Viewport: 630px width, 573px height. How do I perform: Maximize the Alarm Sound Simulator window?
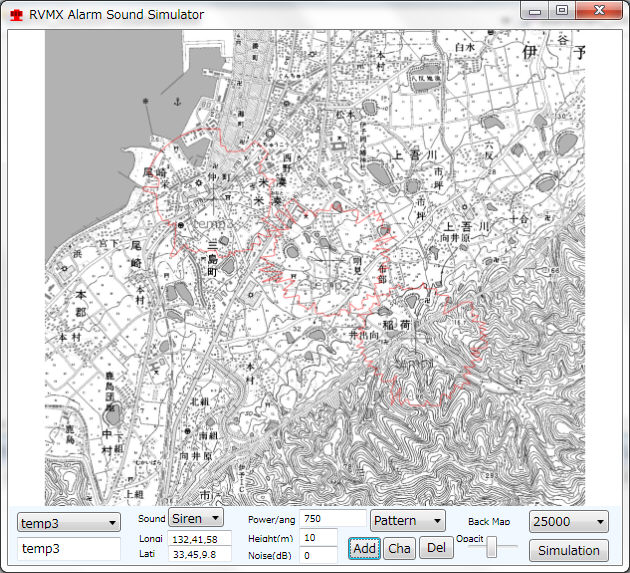click(x=562, y=11)
